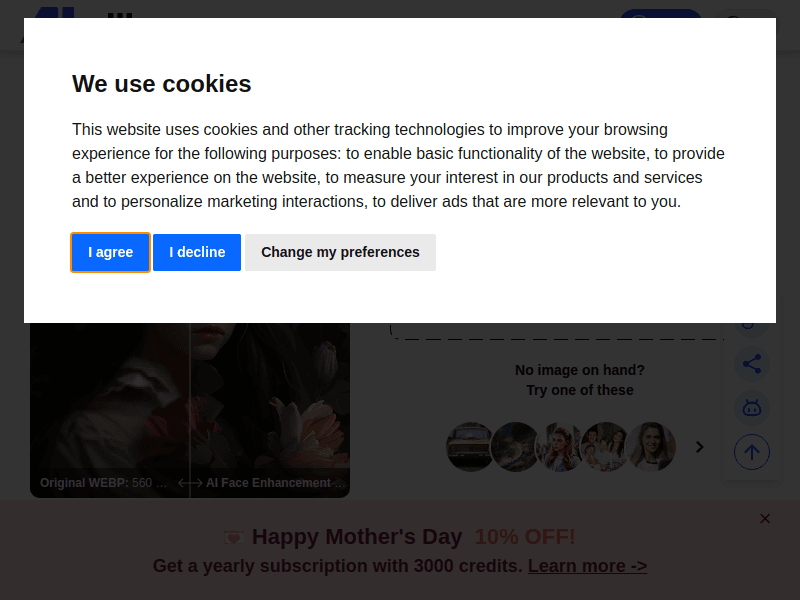Viewport: 800px width, 600px height.
Task: Open the share icon in the side panel
Action: (752, 364)
